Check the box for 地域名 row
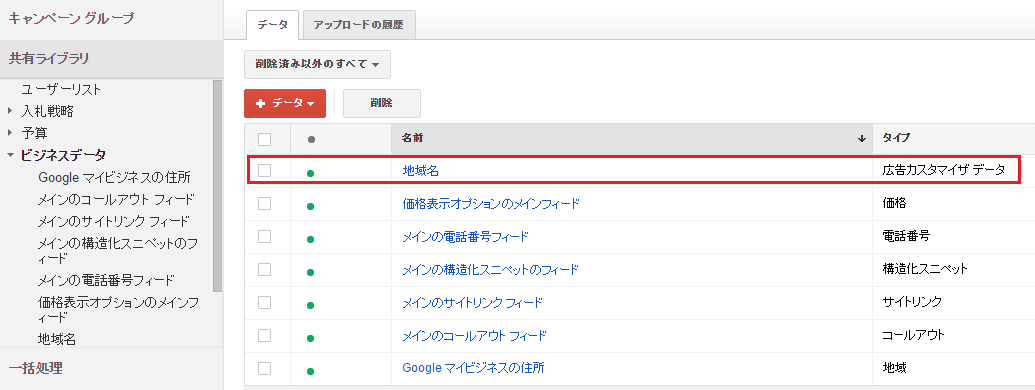Image resolution: width=1035 pixels, height=390 pixels. coord(265,171)
